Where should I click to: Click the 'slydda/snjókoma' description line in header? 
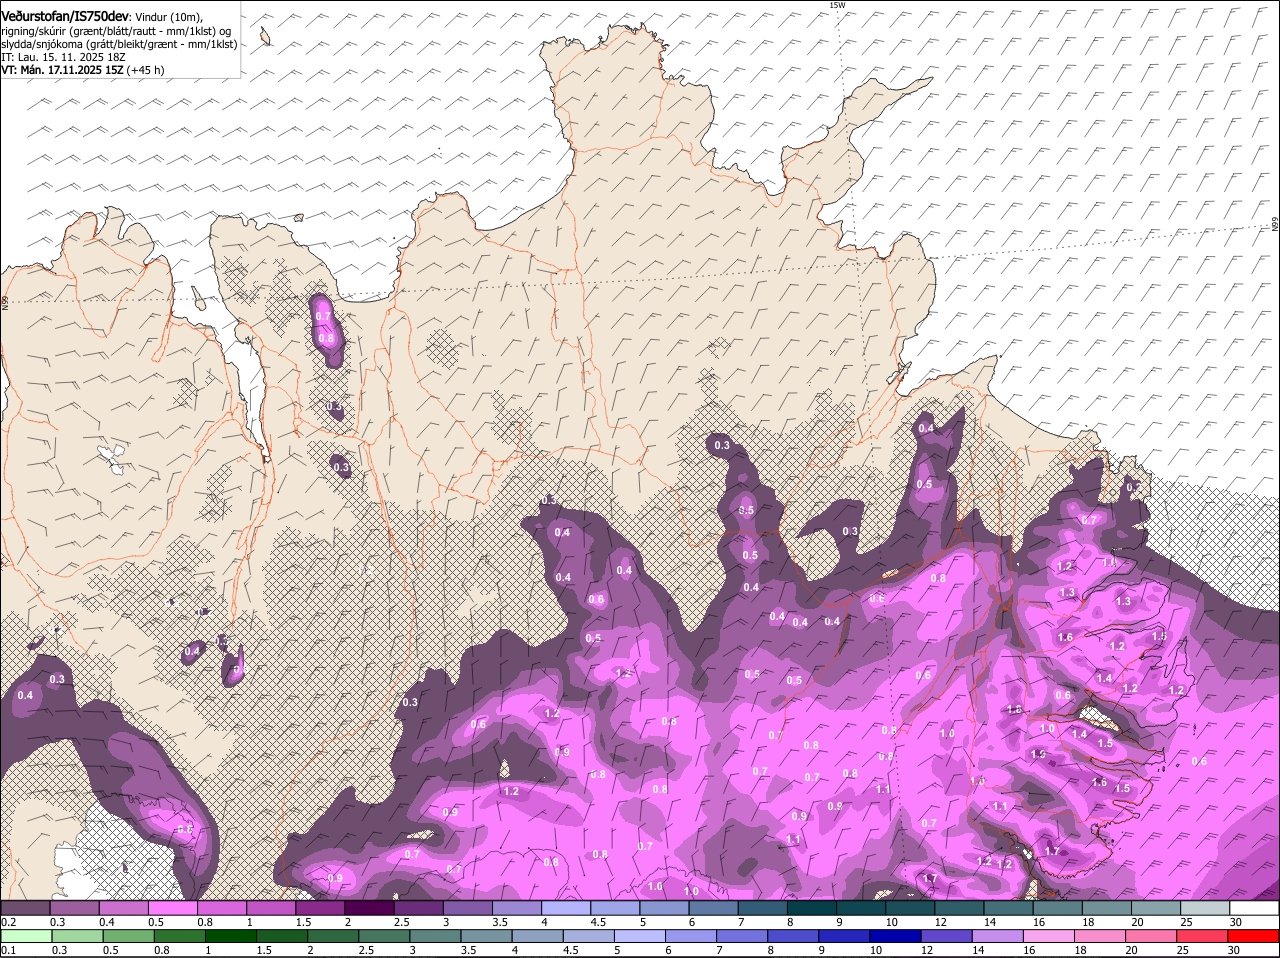119,44
